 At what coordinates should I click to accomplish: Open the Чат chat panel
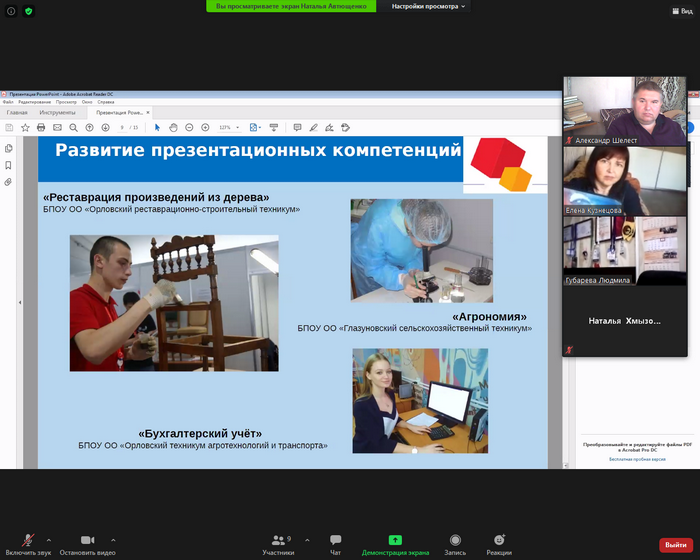(x=336, y=543)
